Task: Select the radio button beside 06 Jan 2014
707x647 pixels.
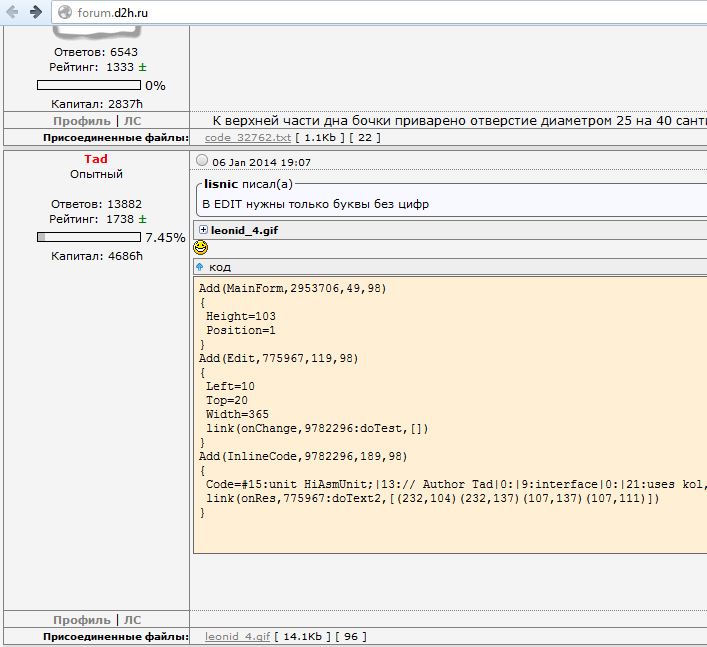Action: pos(203,161)
